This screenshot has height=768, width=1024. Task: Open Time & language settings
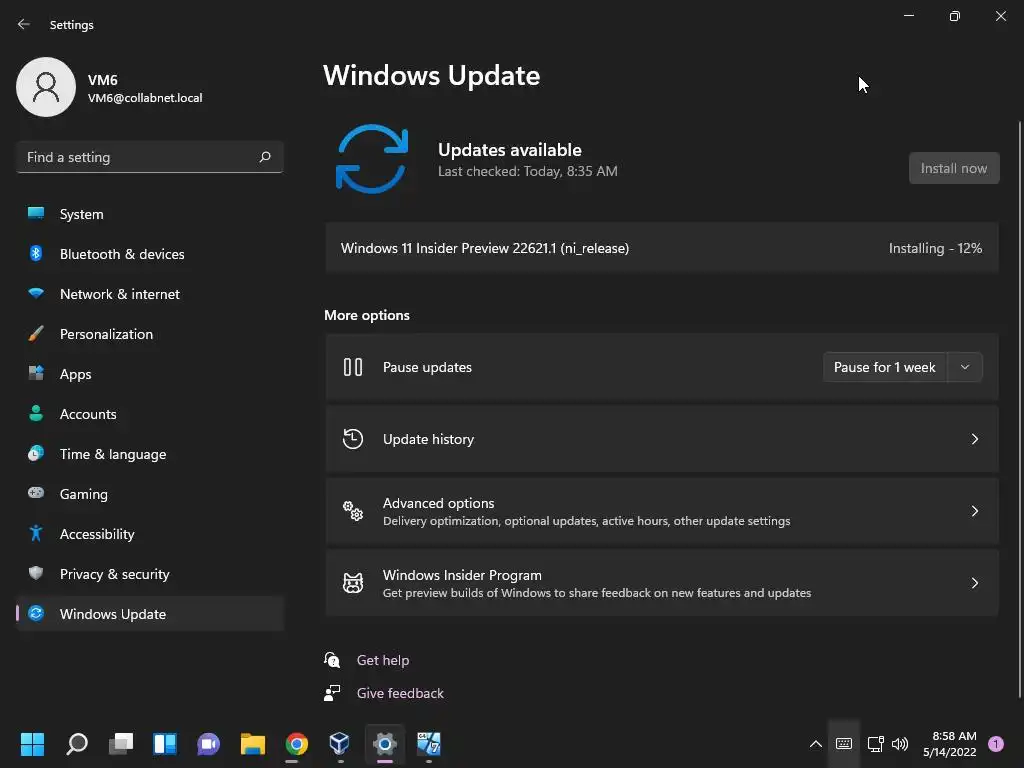(x=150, y=454)
